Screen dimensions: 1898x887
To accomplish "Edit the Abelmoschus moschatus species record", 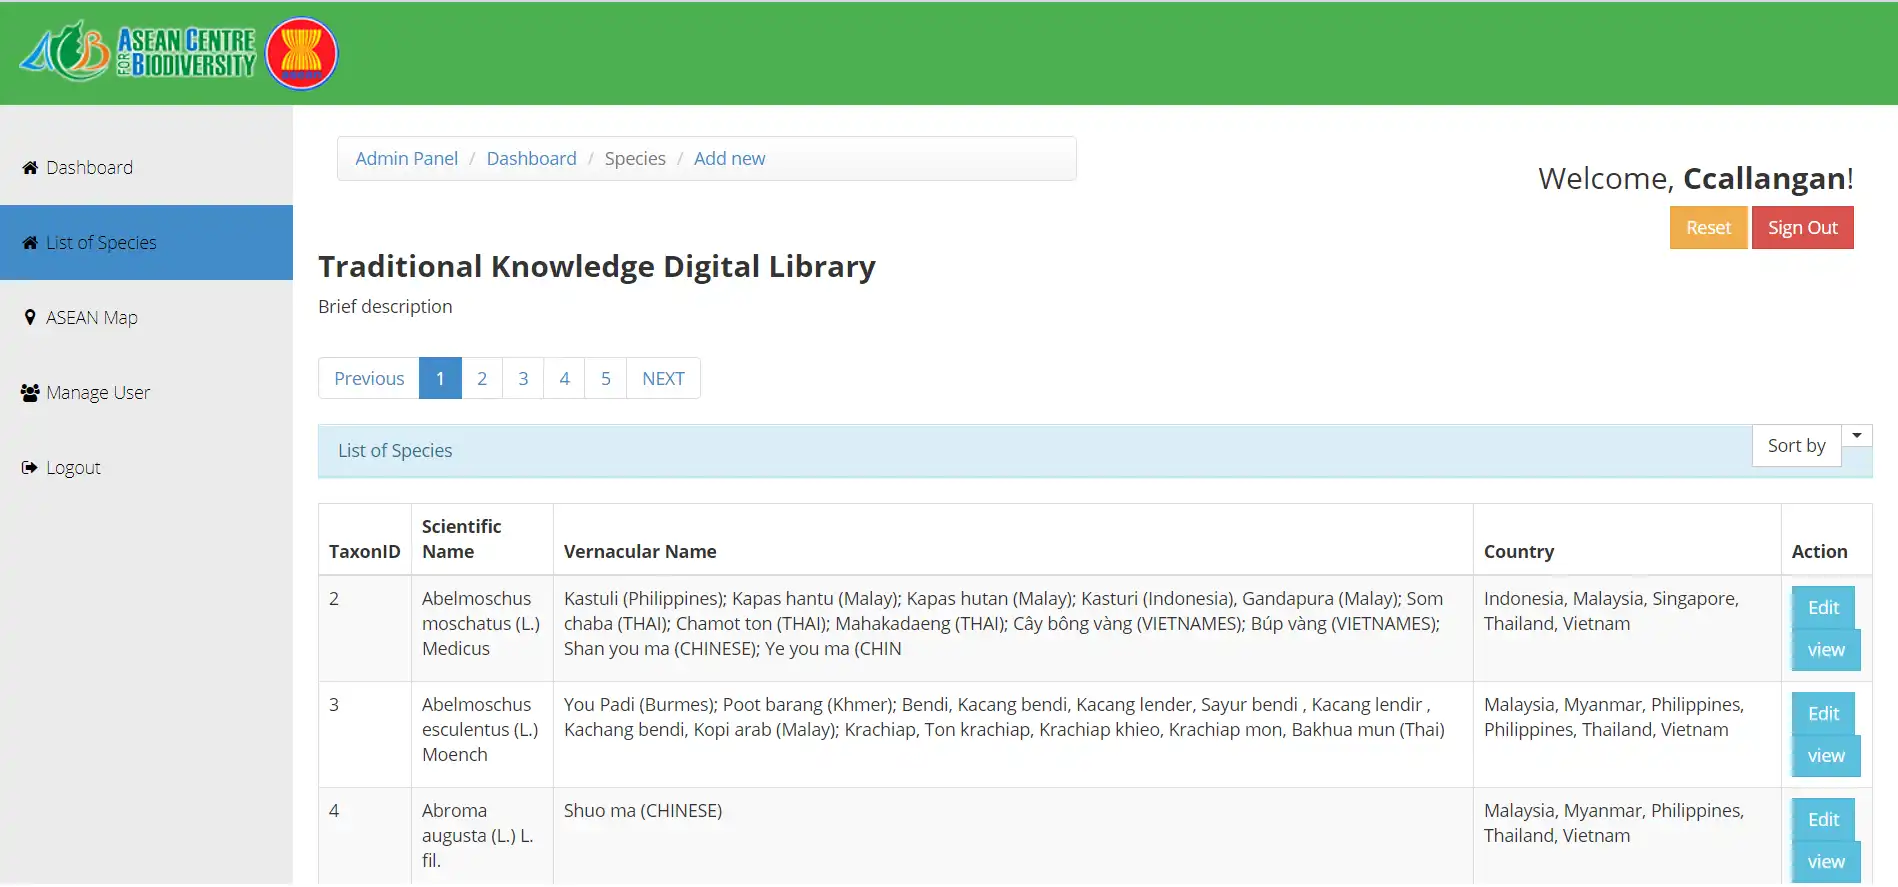I will (1823, 607).
